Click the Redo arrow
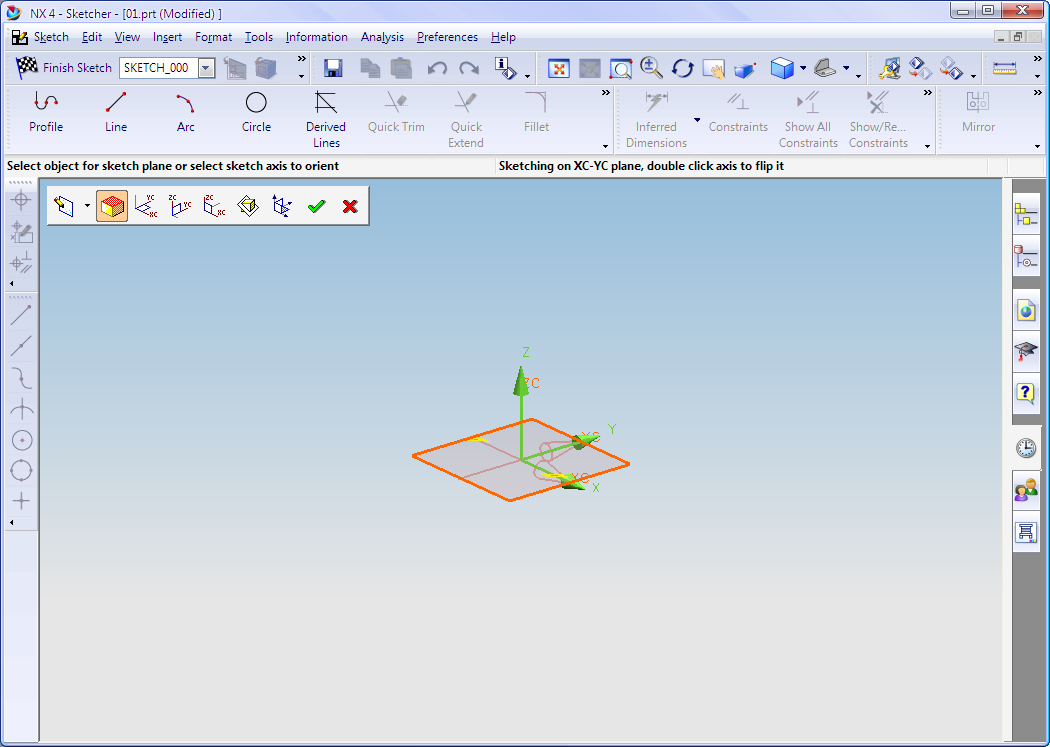Screen dimensions: 1050x747 coord(469,68)
